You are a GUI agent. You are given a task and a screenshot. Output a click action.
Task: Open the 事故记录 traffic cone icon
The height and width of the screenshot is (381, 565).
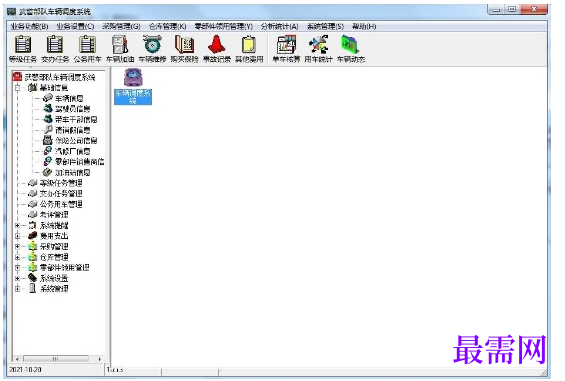(217, 49)
